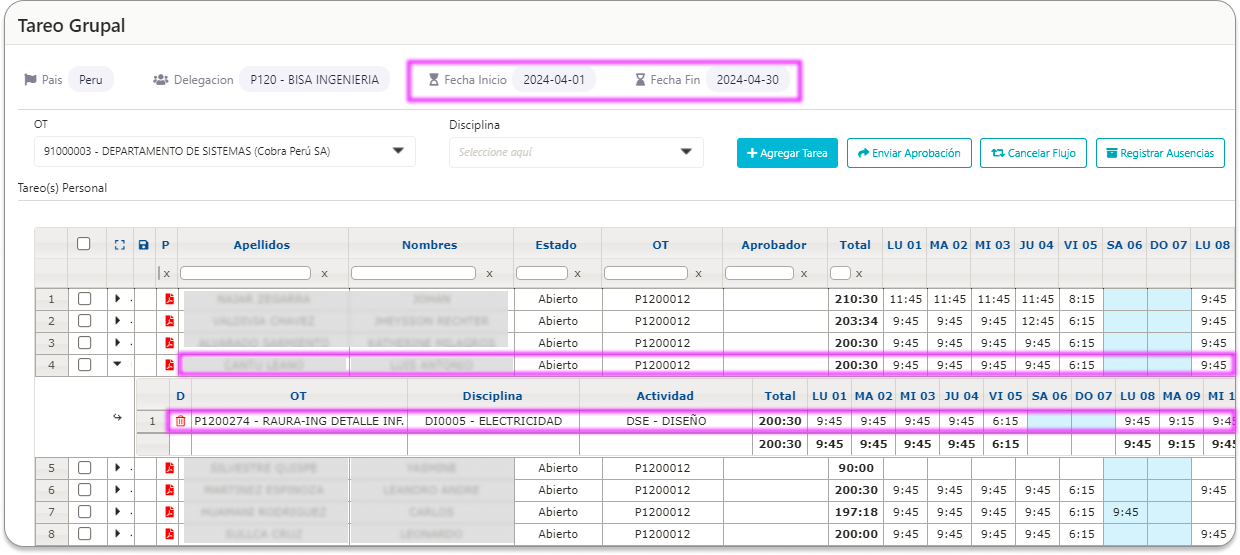Sort by the Apellidos column header
This screenshot has height=555, width=1240.
tap(262, 245)
